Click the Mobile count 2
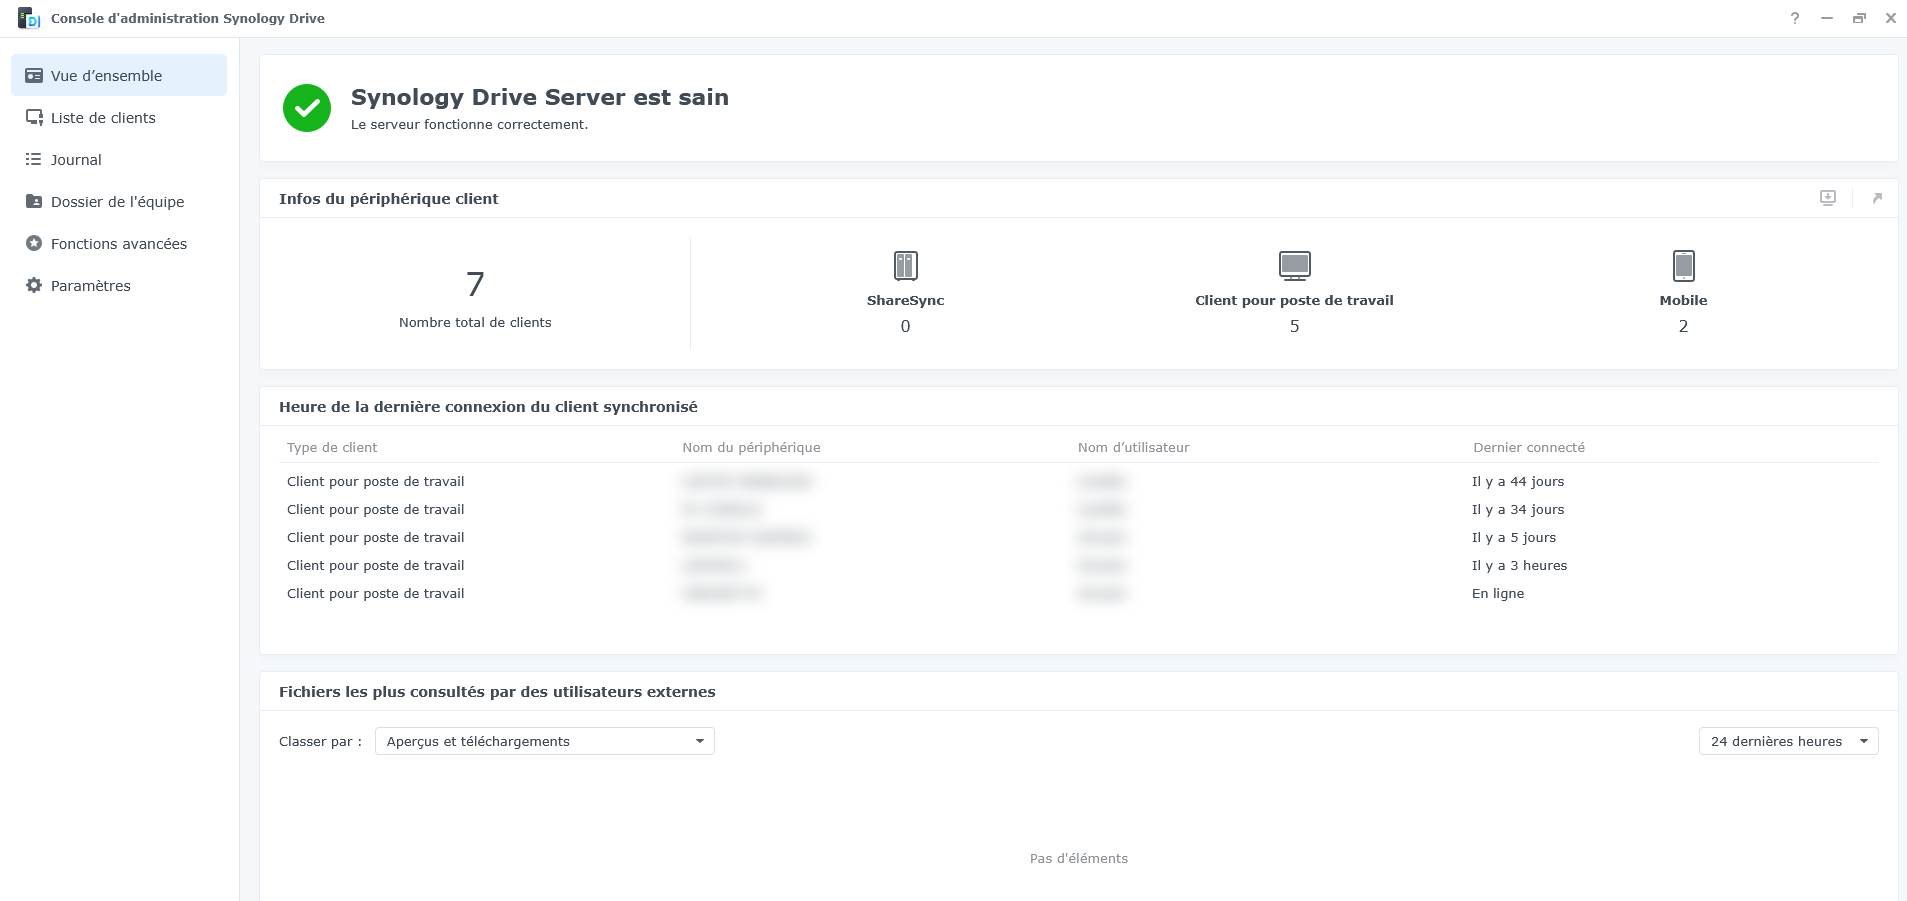 pos(1683,326)
